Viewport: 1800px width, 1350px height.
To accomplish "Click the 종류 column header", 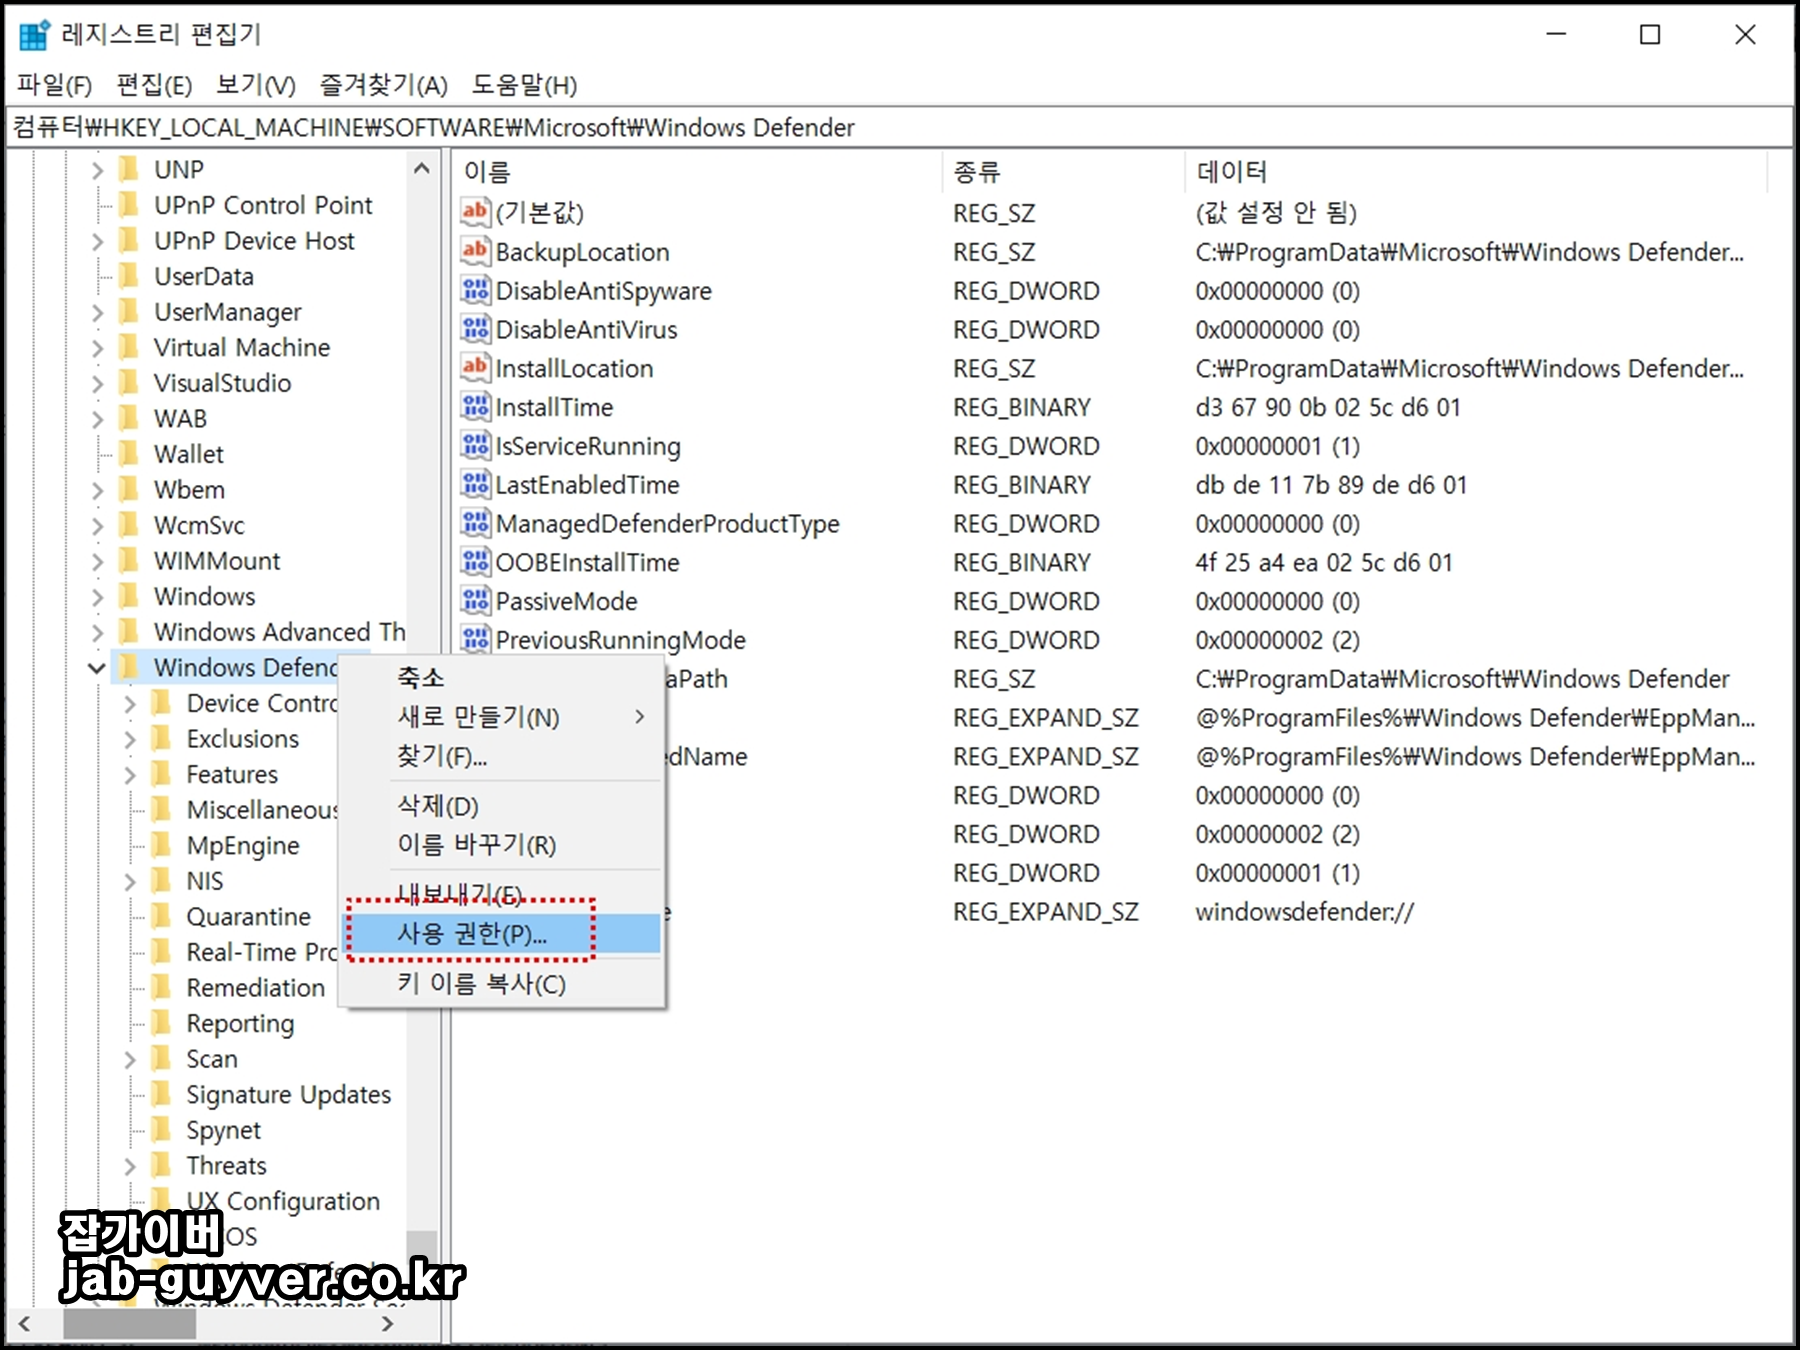I will coord(1063,171).
